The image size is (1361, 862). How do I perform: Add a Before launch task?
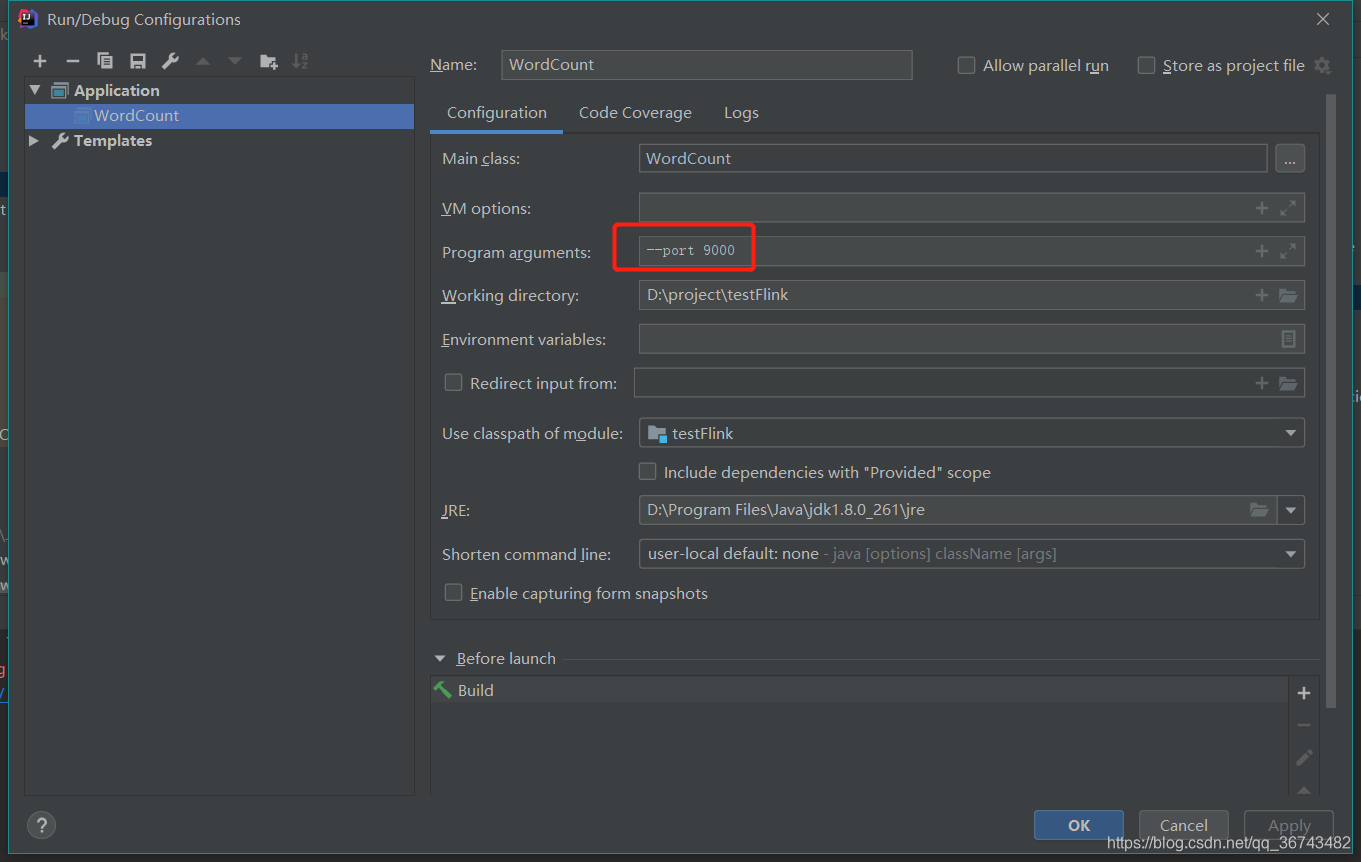(x=1303, y=693)
